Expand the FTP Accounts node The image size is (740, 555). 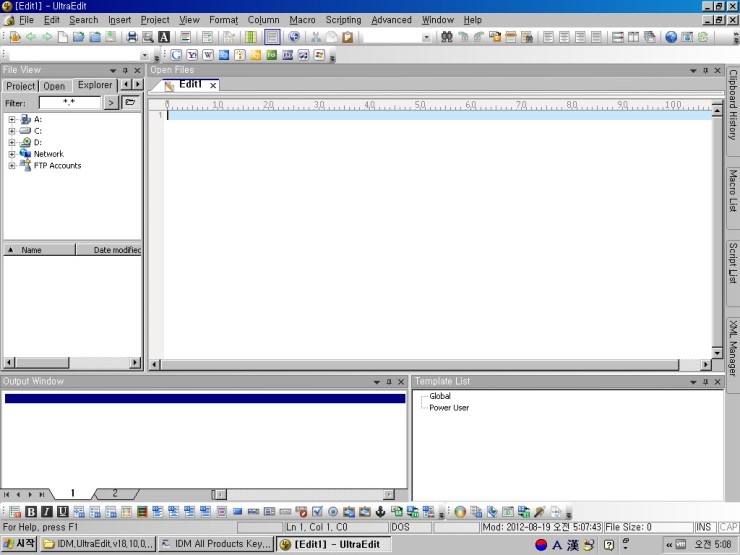point(12,166)
